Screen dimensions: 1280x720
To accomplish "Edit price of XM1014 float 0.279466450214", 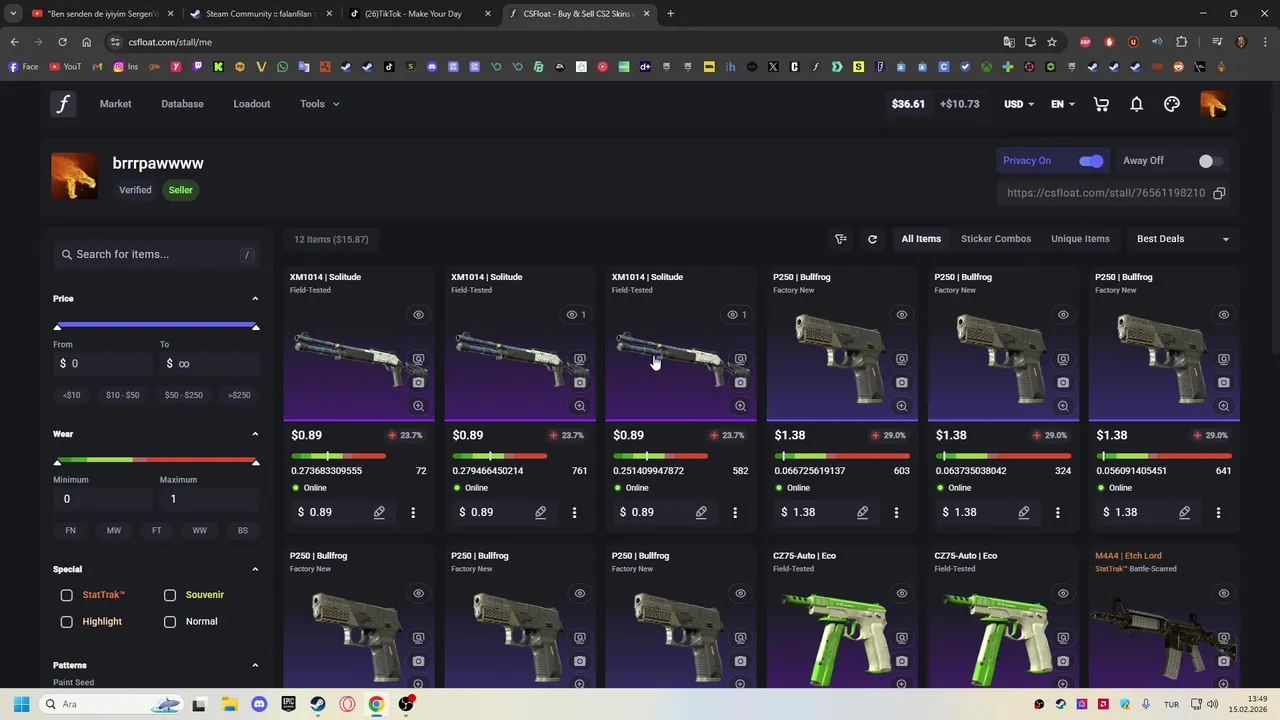I will coord(540,512).
